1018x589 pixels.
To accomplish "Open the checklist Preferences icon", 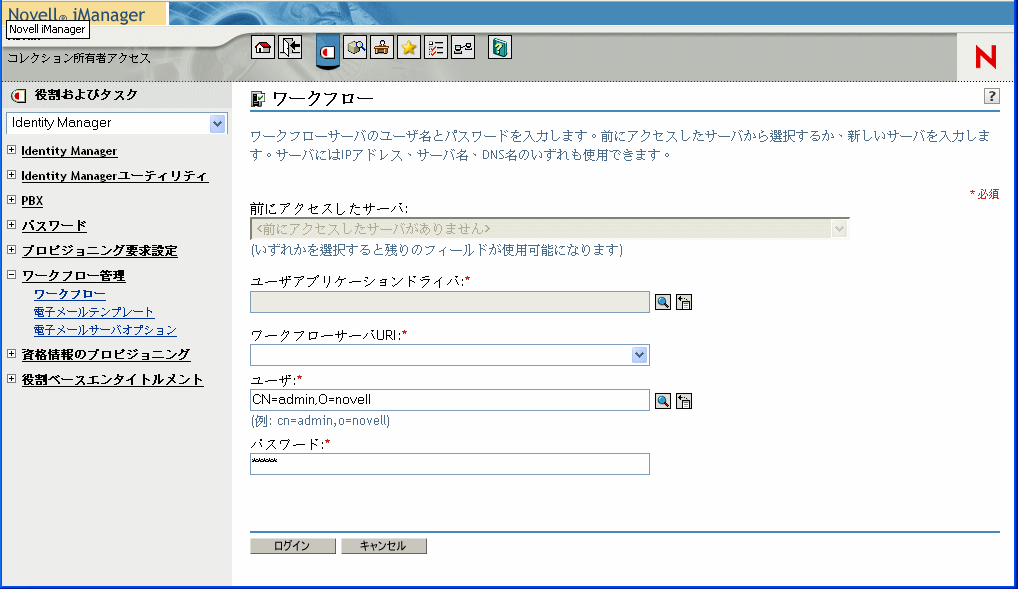I will click(436, 48).
